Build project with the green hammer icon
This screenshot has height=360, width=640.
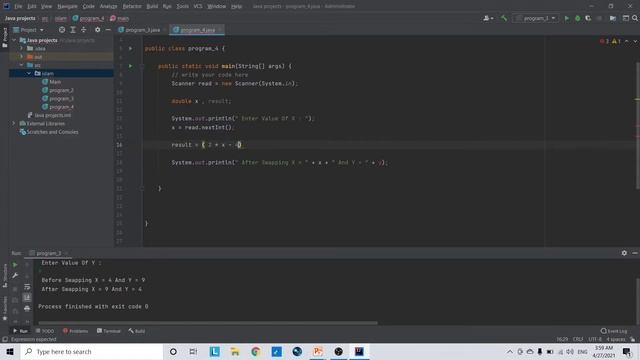tap(504, 18)
